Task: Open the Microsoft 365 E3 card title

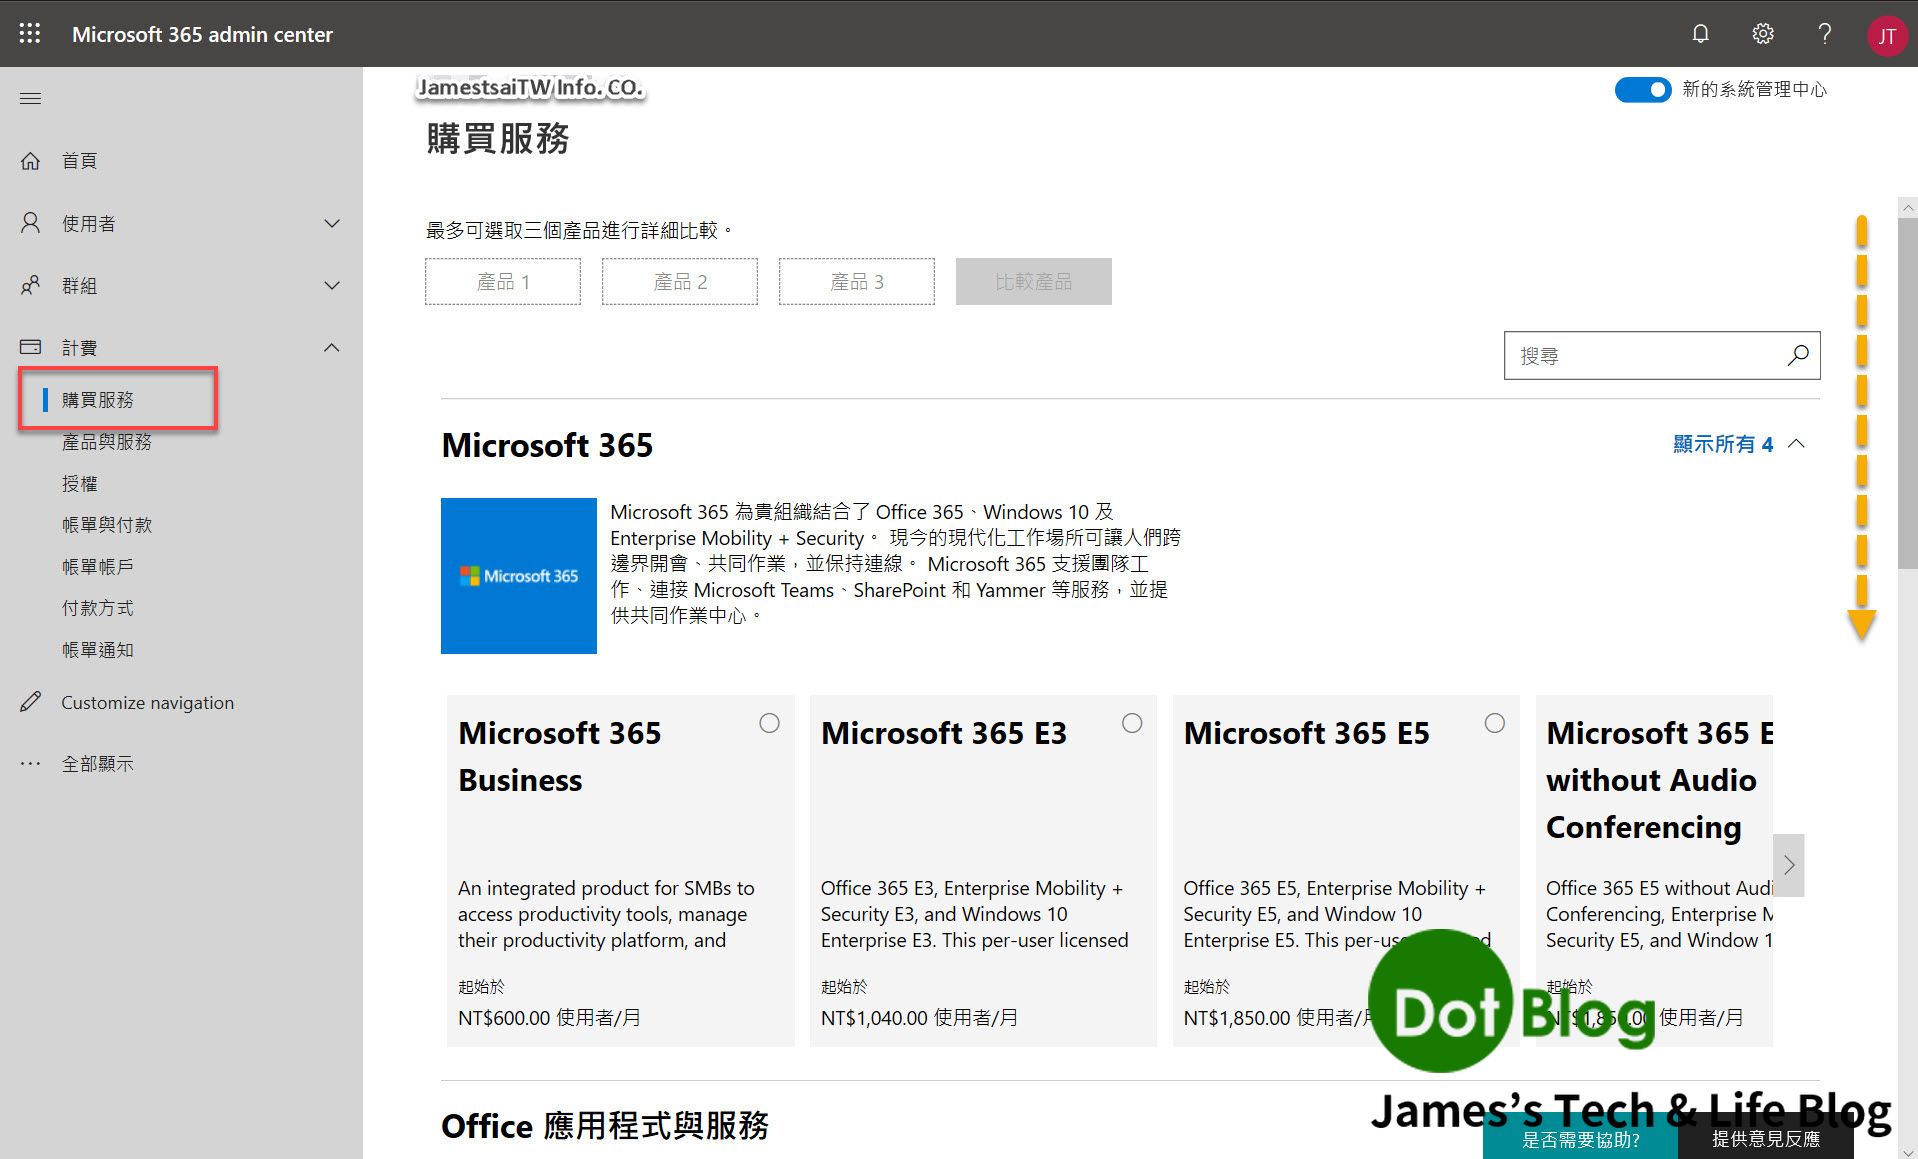Action: tap(944, 733)
